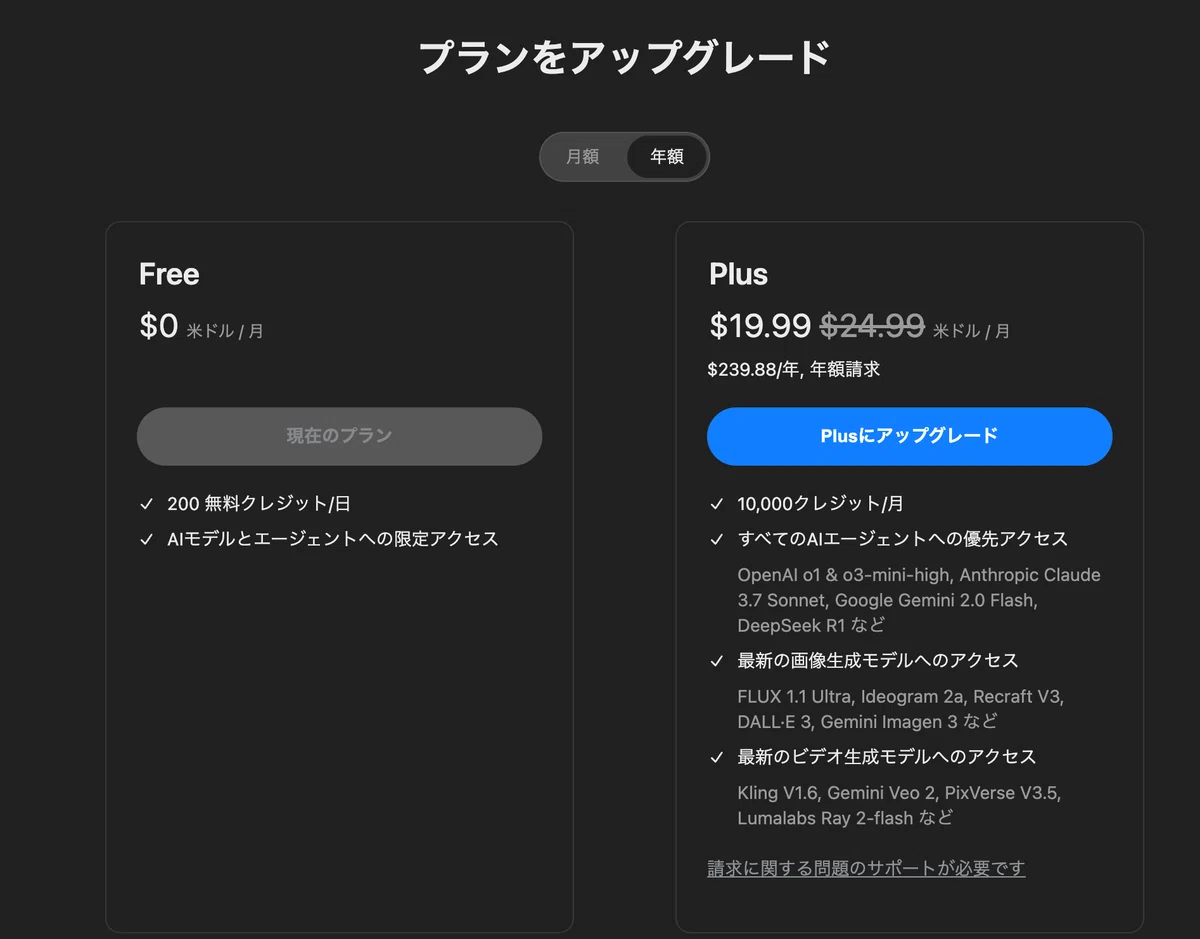Click checkmark beside 最新のビデオ生成モデルへのアクセス
The height and width of the screenshot is (939, 1200).
click(x=717, y=757)
